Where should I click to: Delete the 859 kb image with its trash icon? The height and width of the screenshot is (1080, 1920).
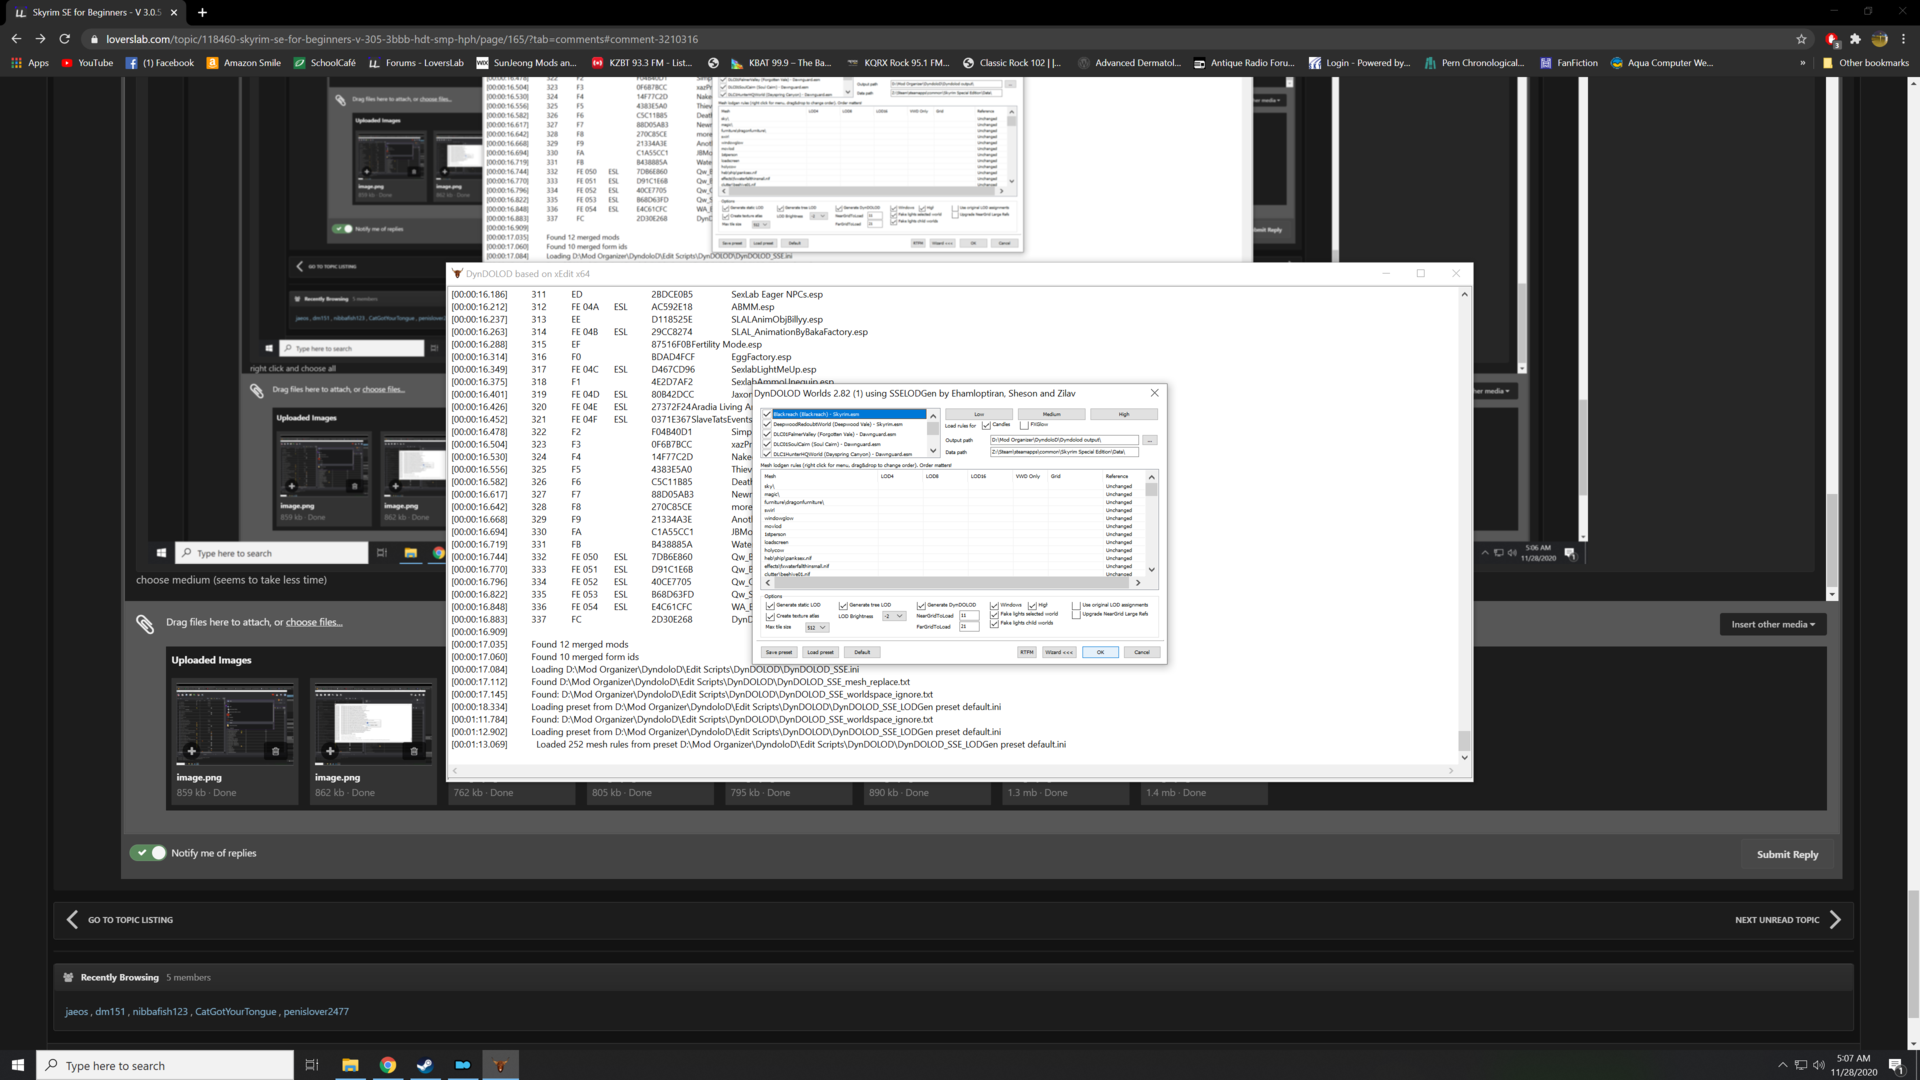coord(276,751)
